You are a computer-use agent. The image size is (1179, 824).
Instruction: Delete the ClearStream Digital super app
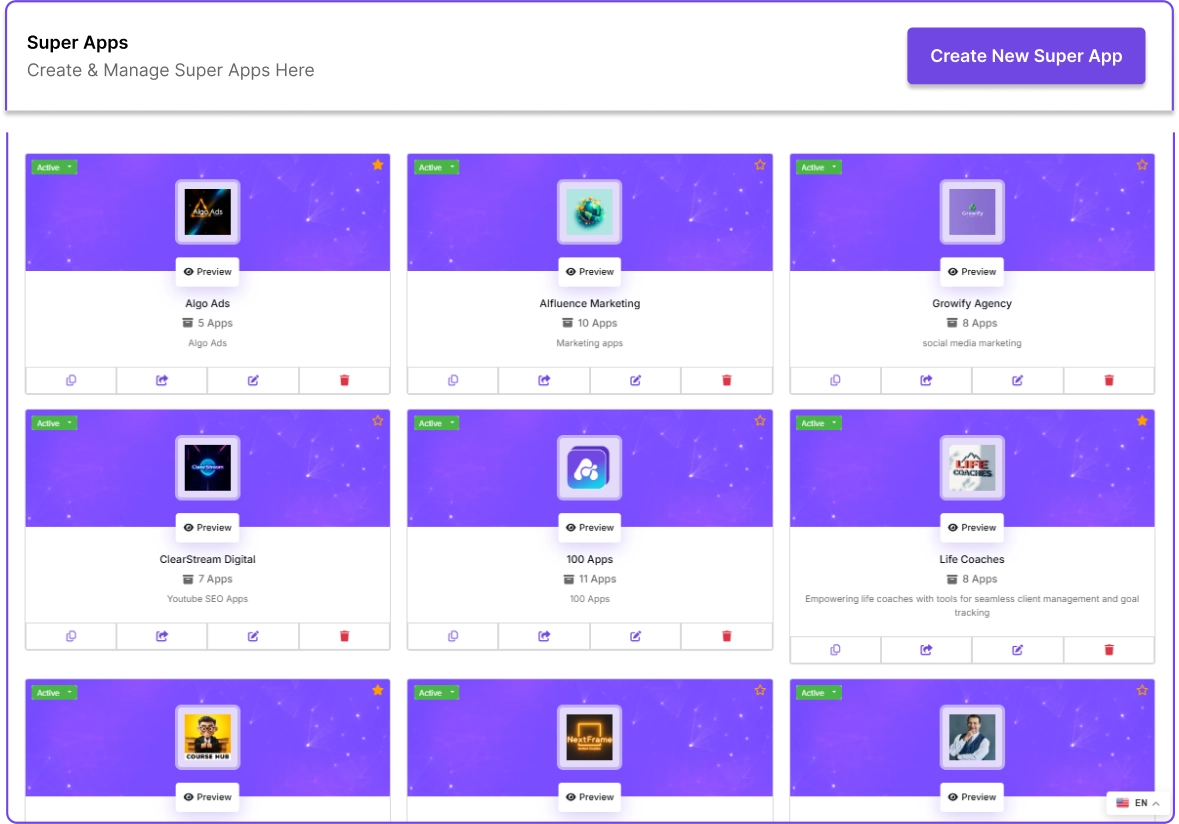pyautogui.click(x=344, y=636)
